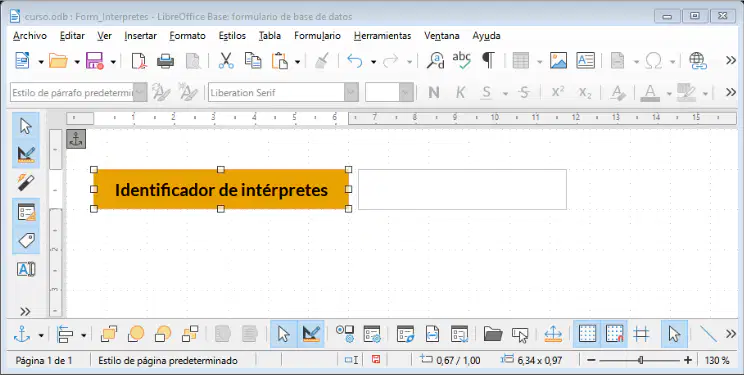This screenshot has height=375, width=744.
Task: Click the anchor marker on page
Action: click(76, 139)
